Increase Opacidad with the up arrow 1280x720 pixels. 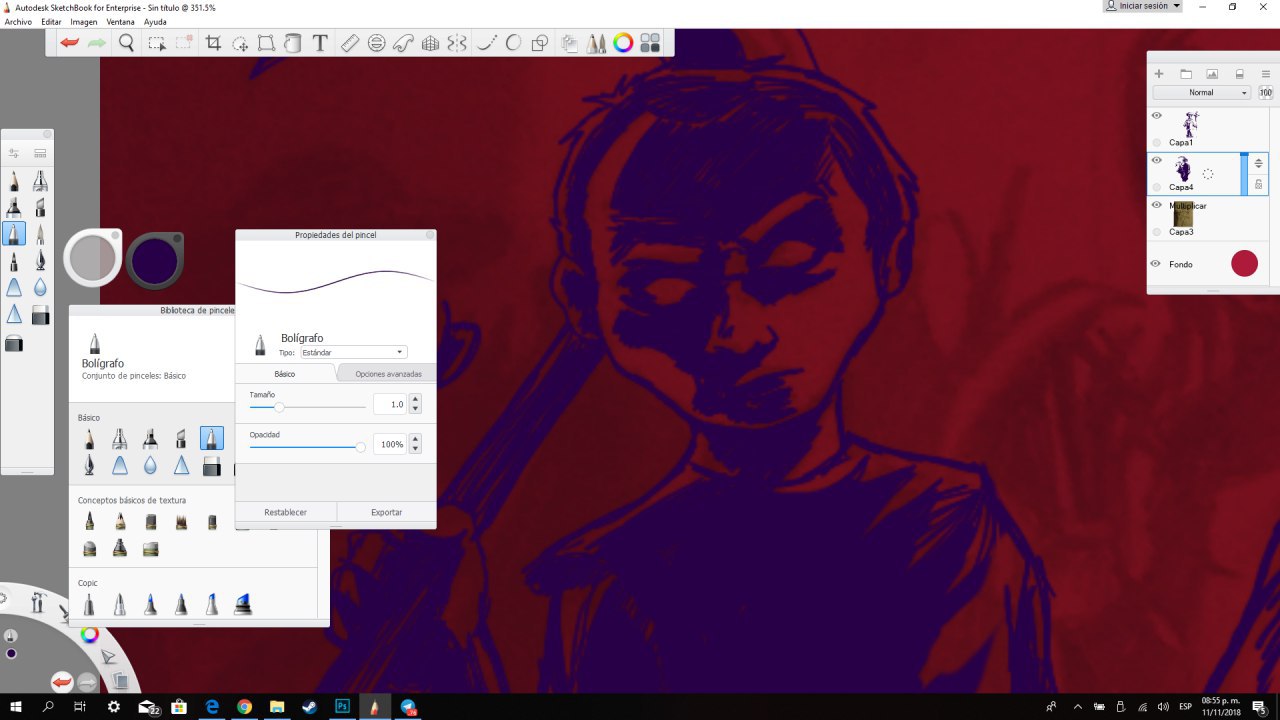click(415, 439)
